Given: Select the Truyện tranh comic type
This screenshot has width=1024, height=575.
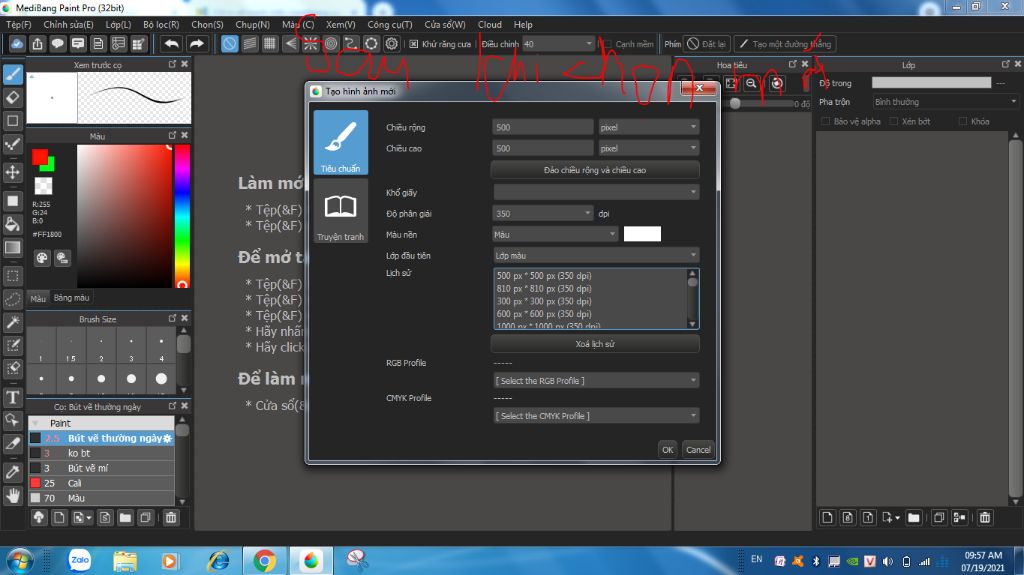Looking at the screenshot, I should pos(340,212).
